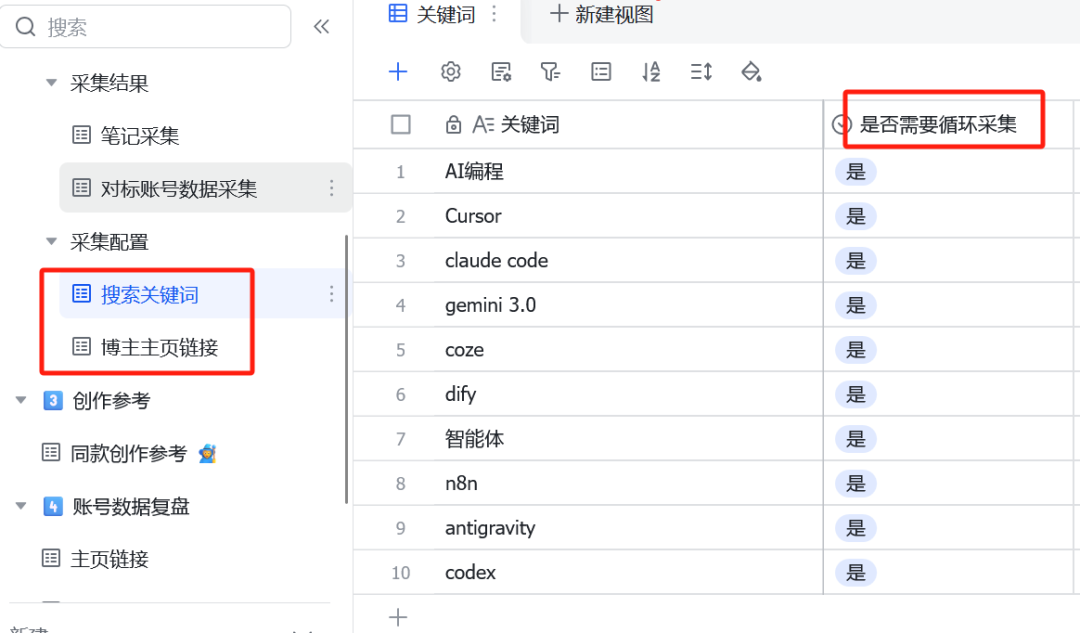Click lock icon in 关键词 column header
1080x633 pixels.
point(453,125)
